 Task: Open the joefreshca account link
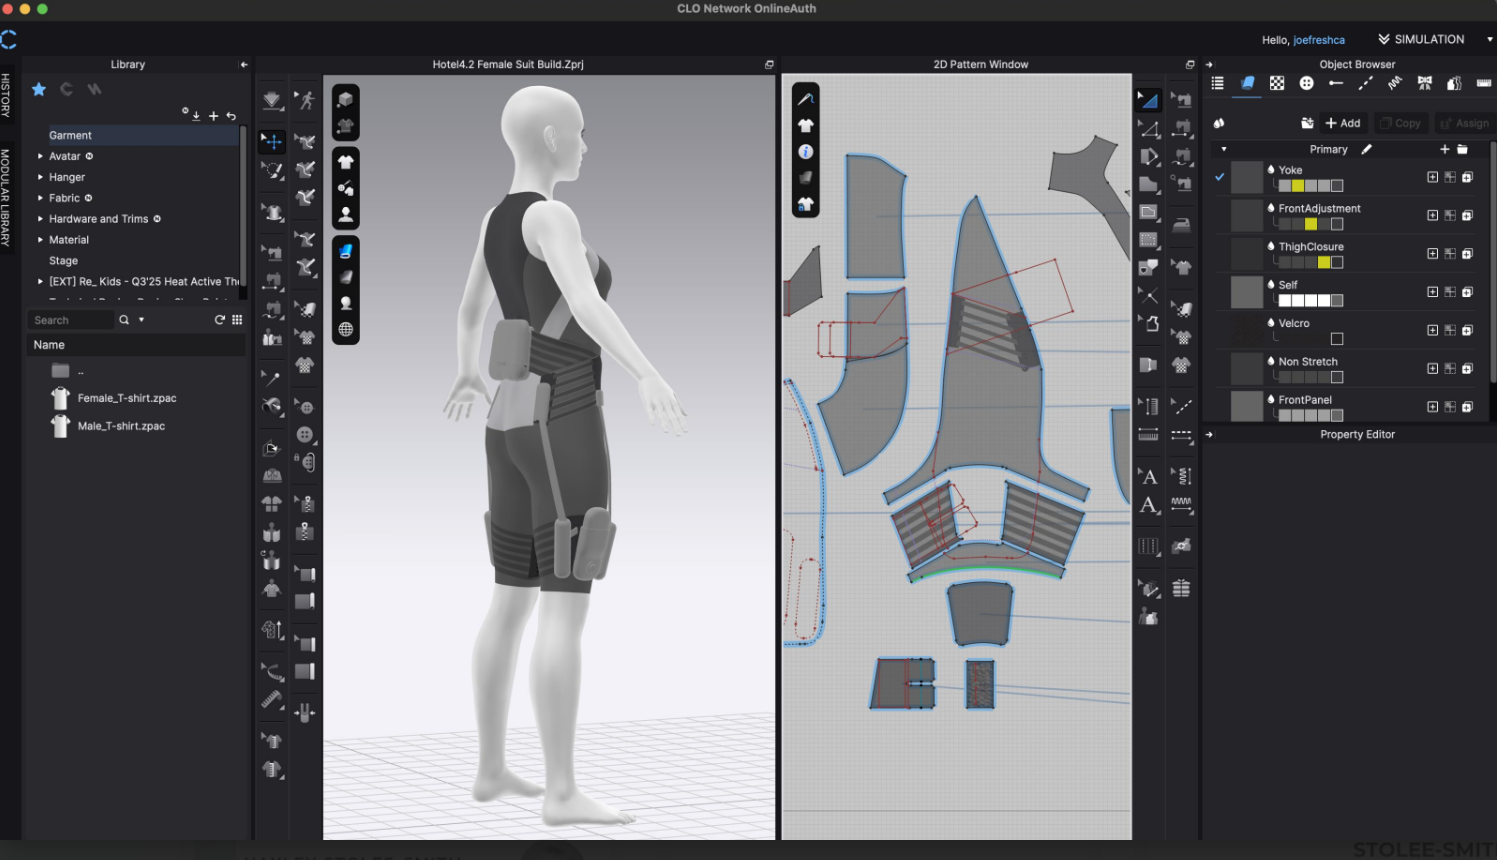1319,40
